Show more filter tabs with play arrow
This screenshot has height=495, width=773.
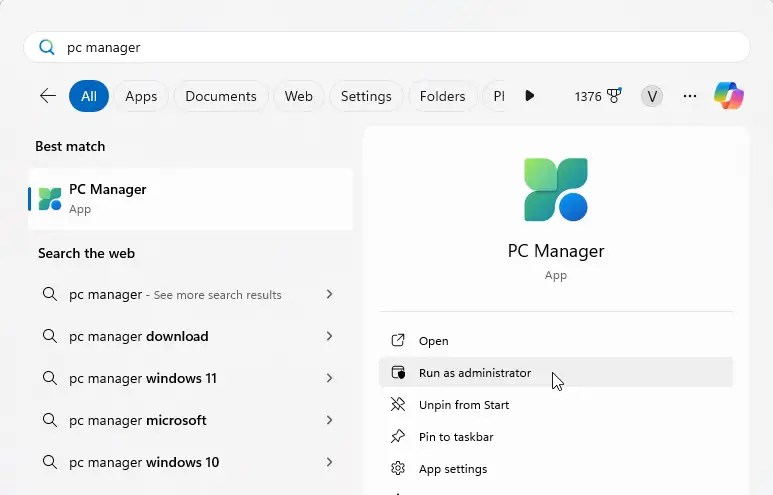(x=529, y=96)
